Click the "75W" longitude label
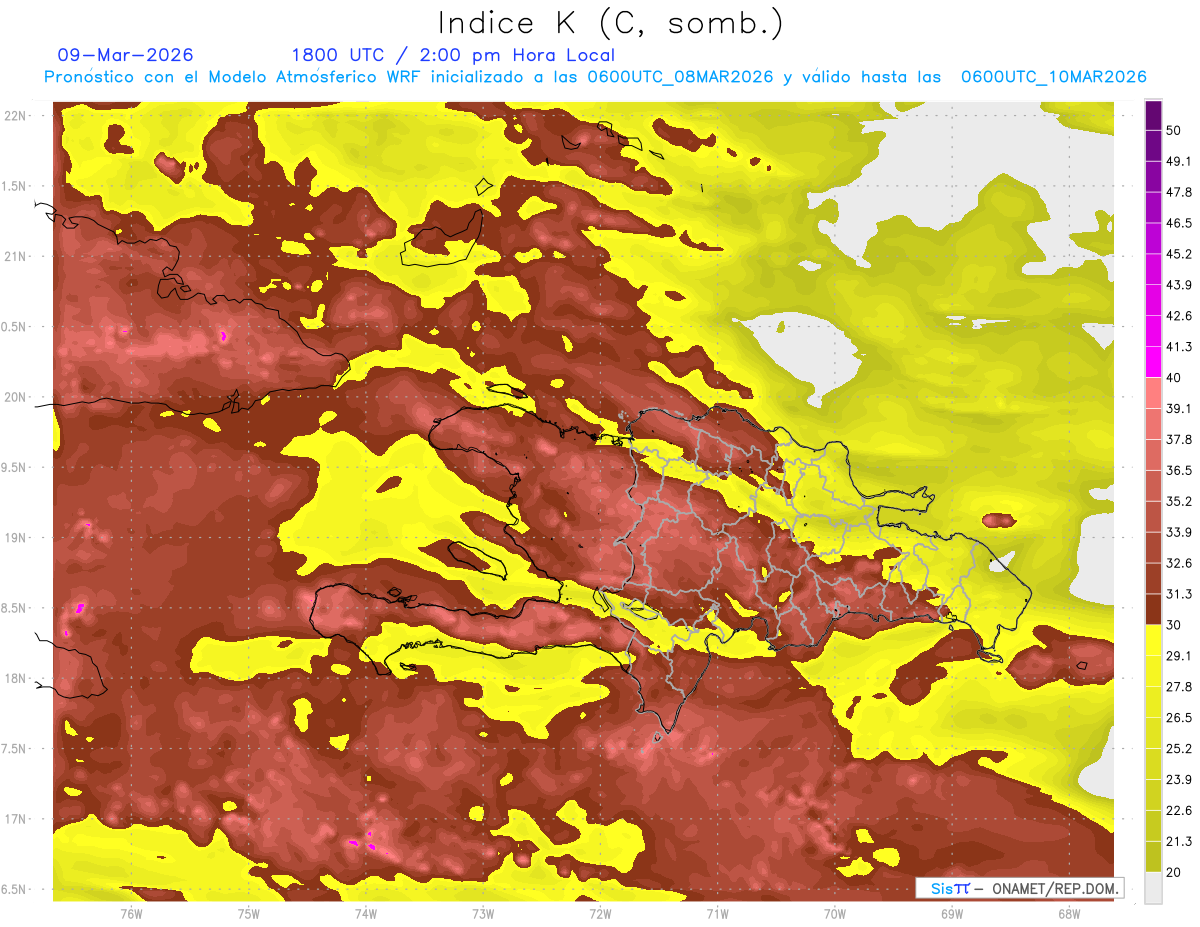 click(249, 913)
